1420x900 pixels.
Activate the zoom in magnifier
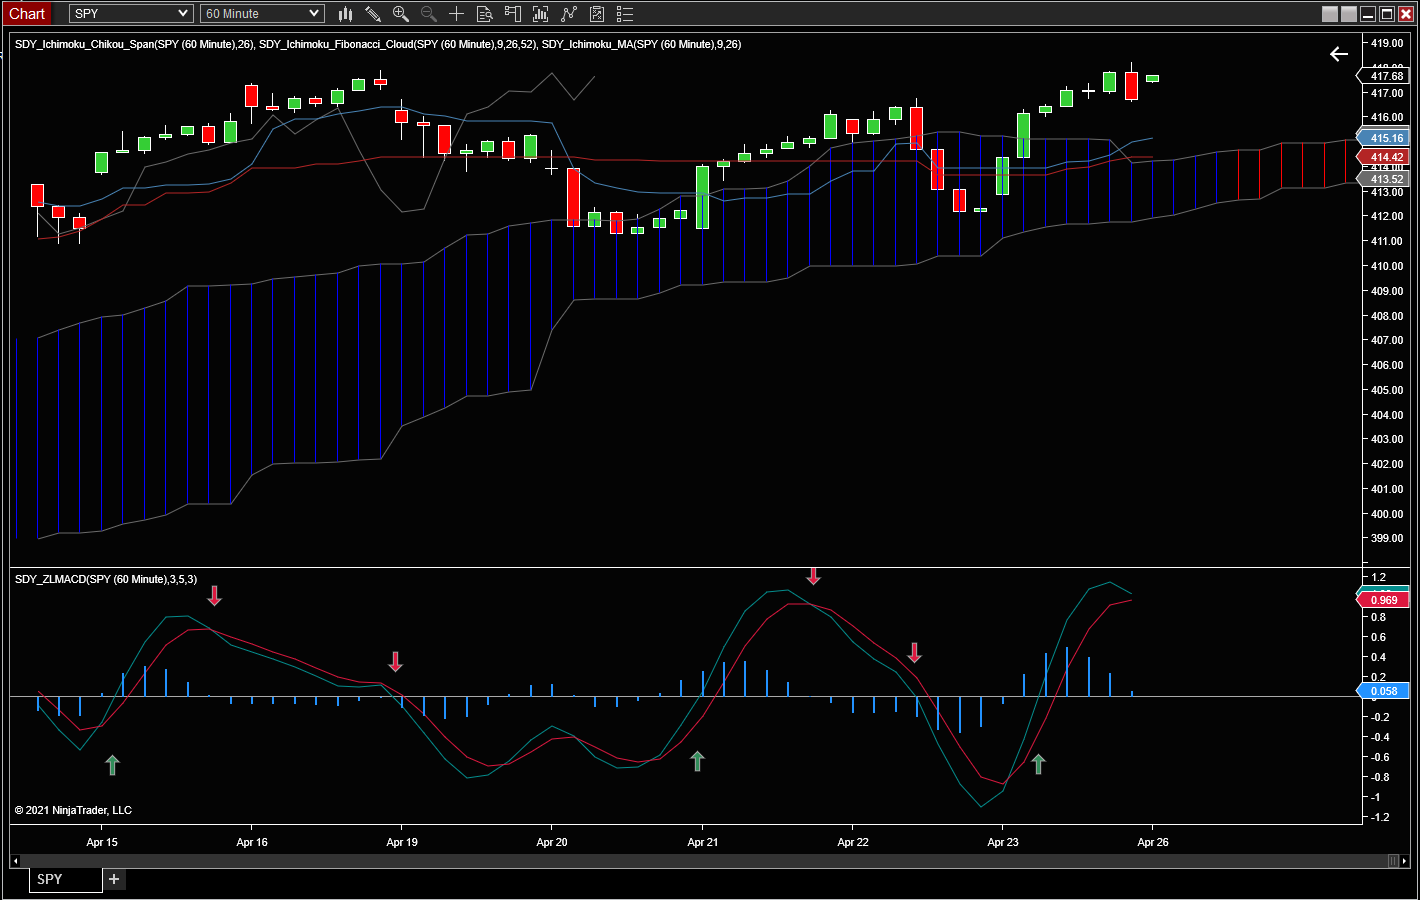click(401, 14)
